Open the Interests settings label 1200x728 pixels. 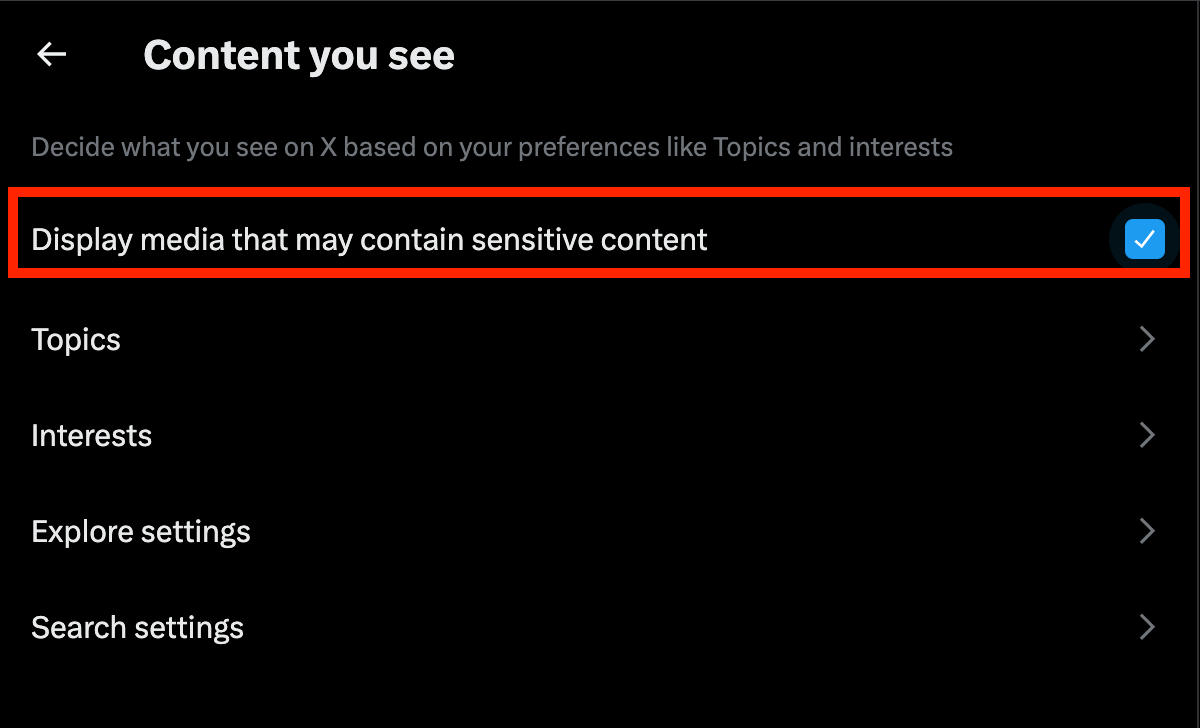pos(91,436)
